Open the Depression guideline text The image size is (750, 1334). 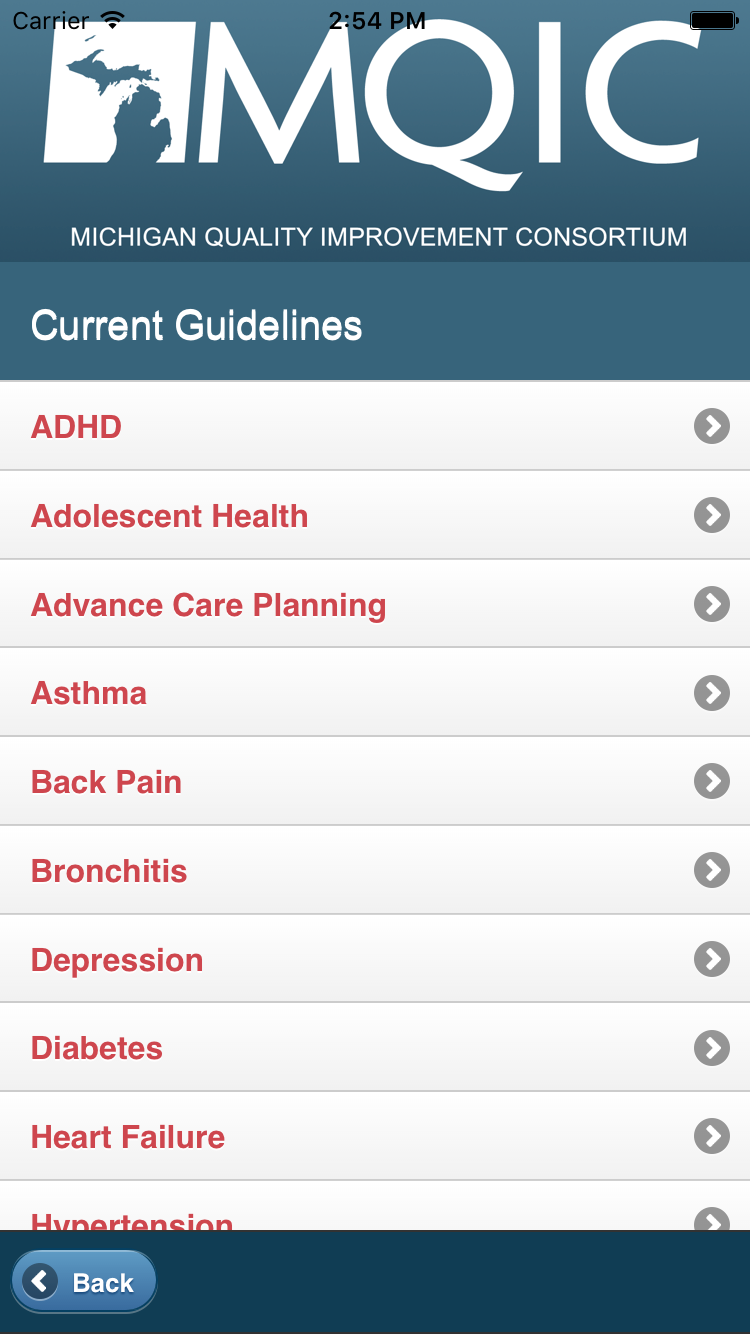[117, 960]
